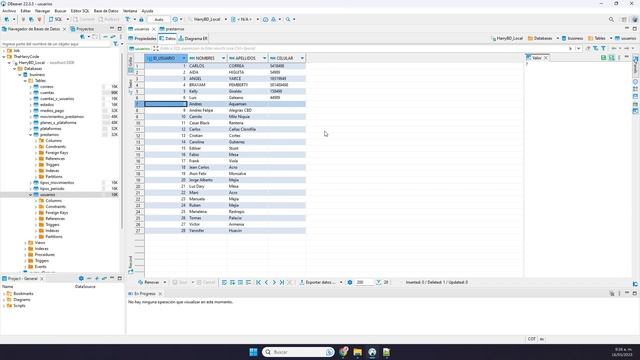
Task: Go to the first row navigation icon
Action: point(258,282)
